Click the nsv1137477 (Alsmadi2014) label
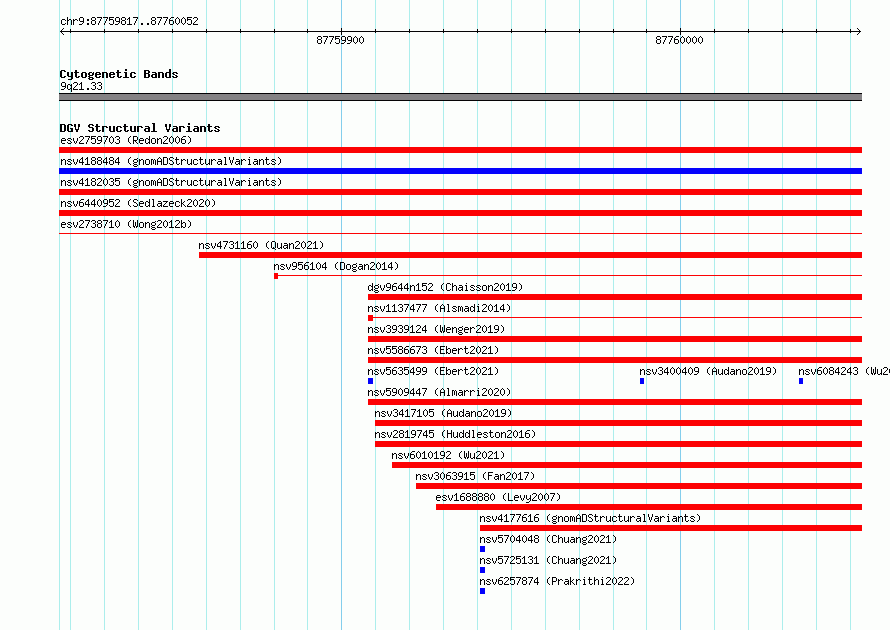890x630 pixels. 439,308
